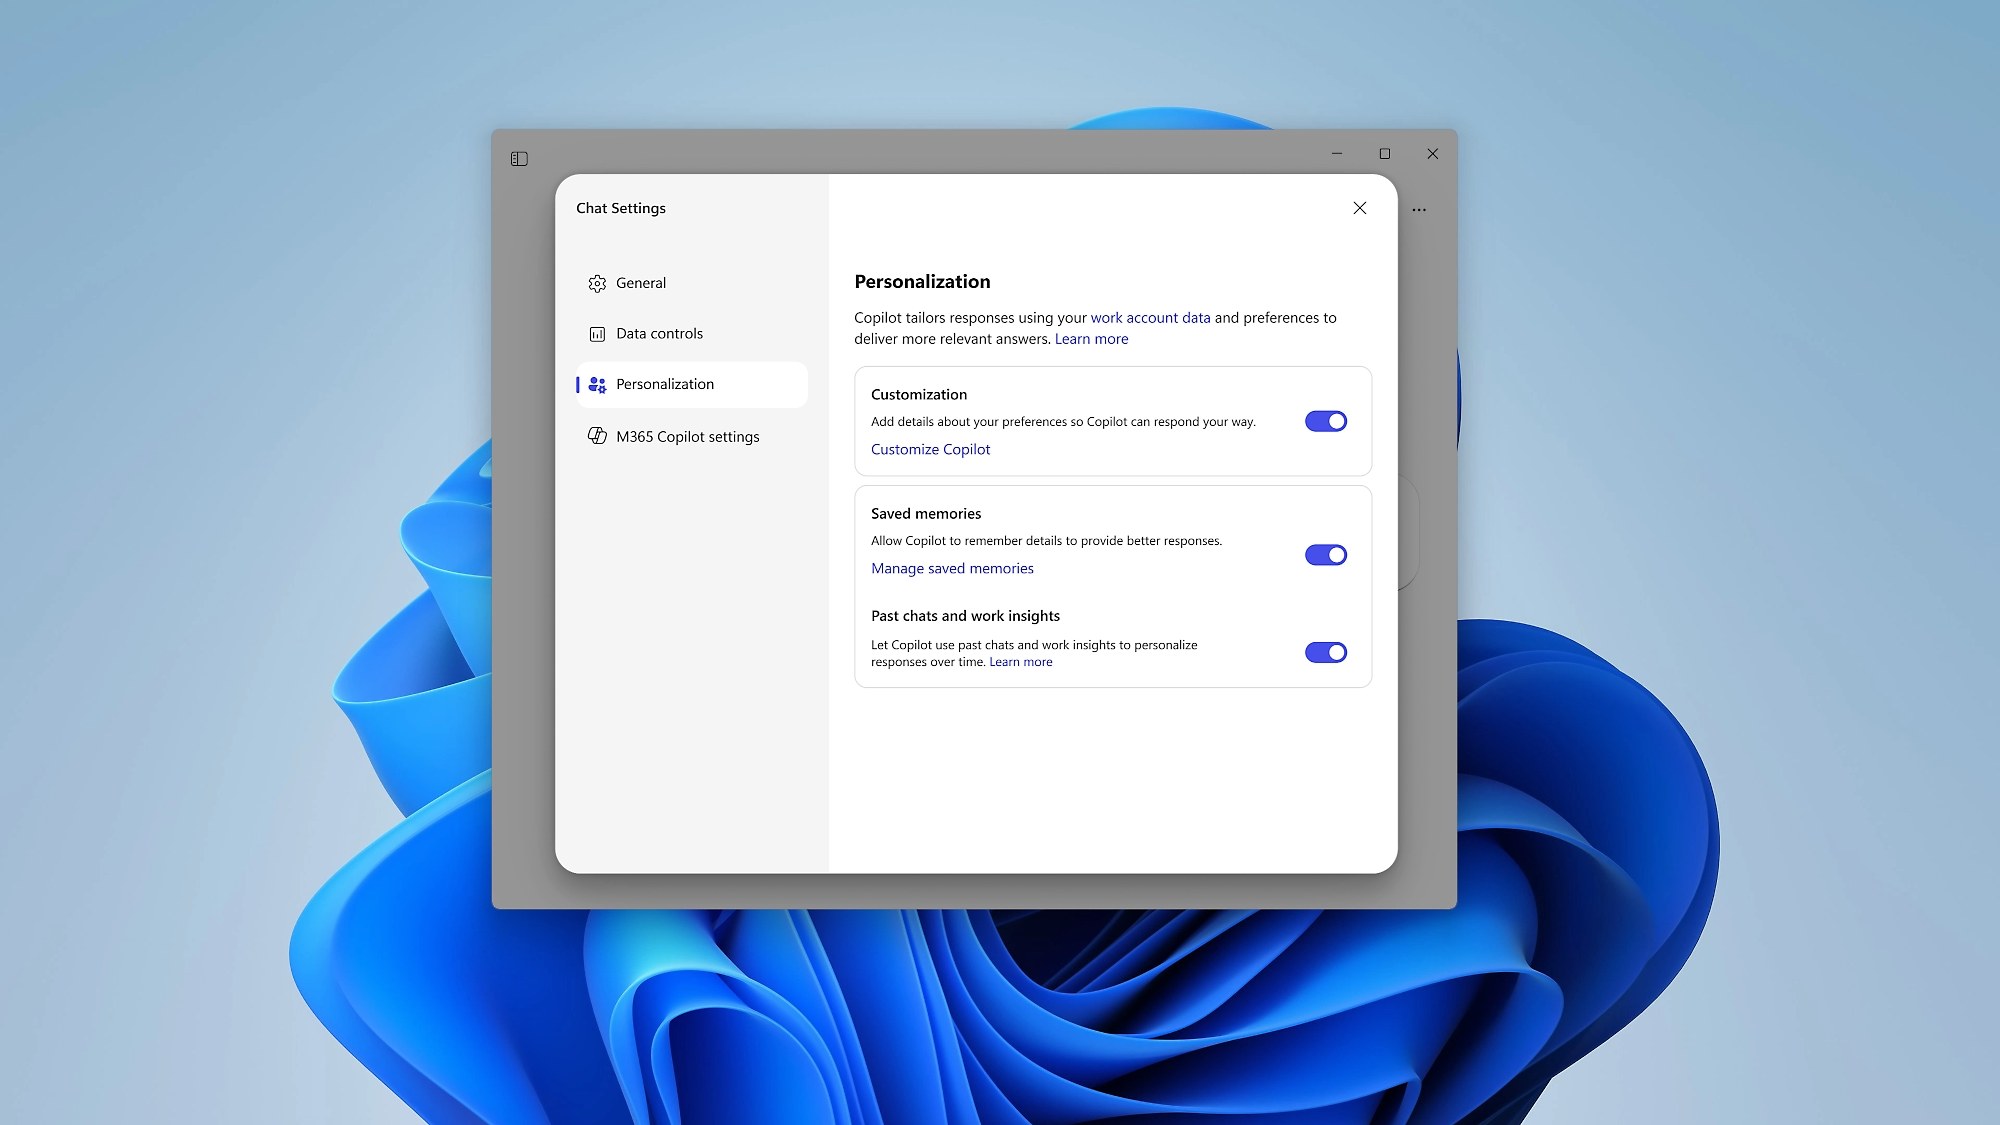Disable the Saved memories toggle

[1326, 555]
